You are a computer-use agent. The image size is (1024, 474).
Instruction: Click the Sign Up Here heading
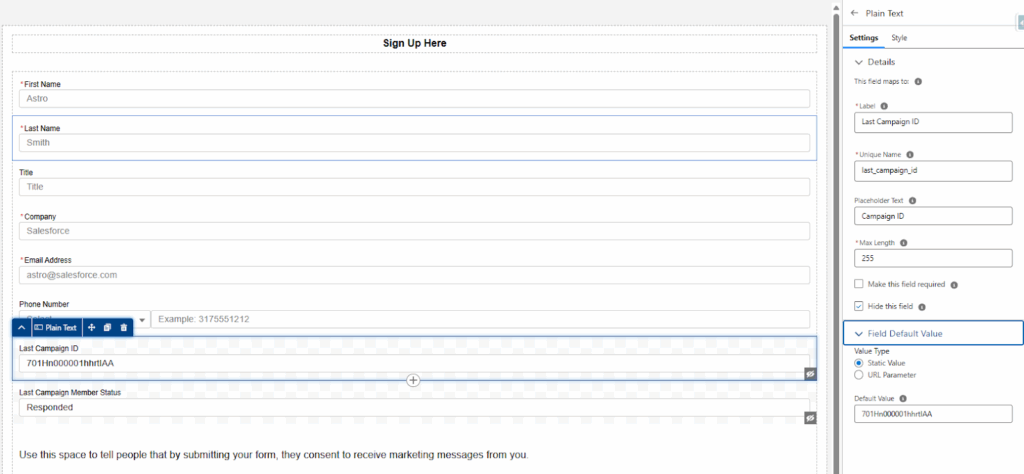coord(415,43)
